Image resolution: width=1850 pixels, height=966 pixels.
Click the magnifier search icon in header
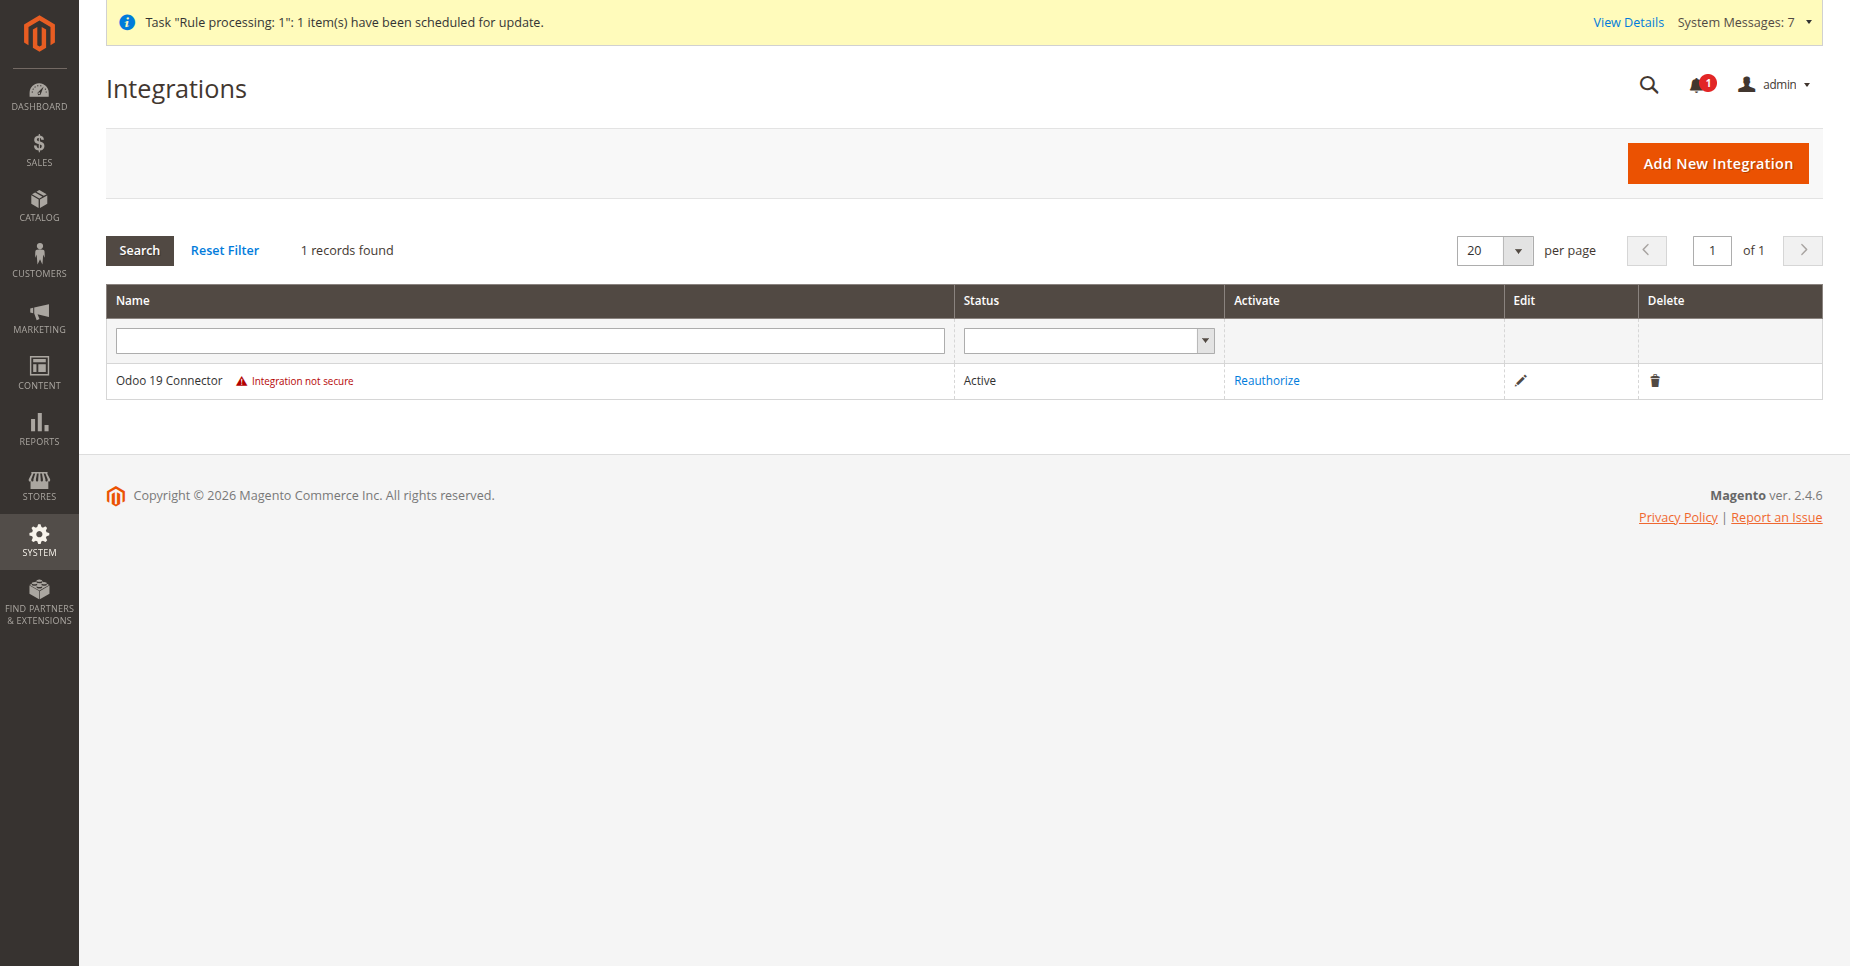point(1649,85)
